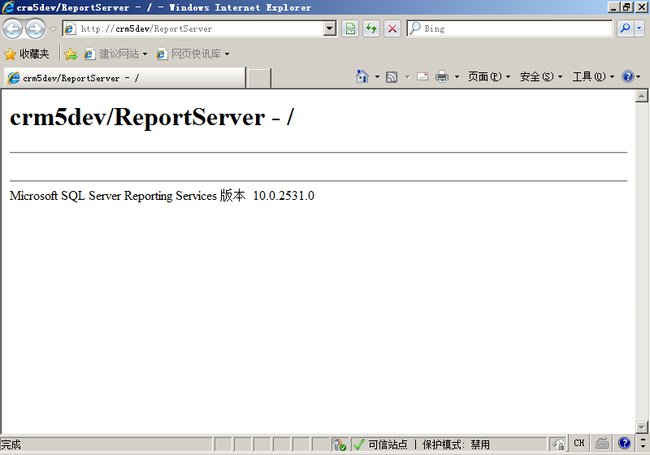Click the language bar keyboard icon
The width and height of the screenshot is (650, 455).
602,443
